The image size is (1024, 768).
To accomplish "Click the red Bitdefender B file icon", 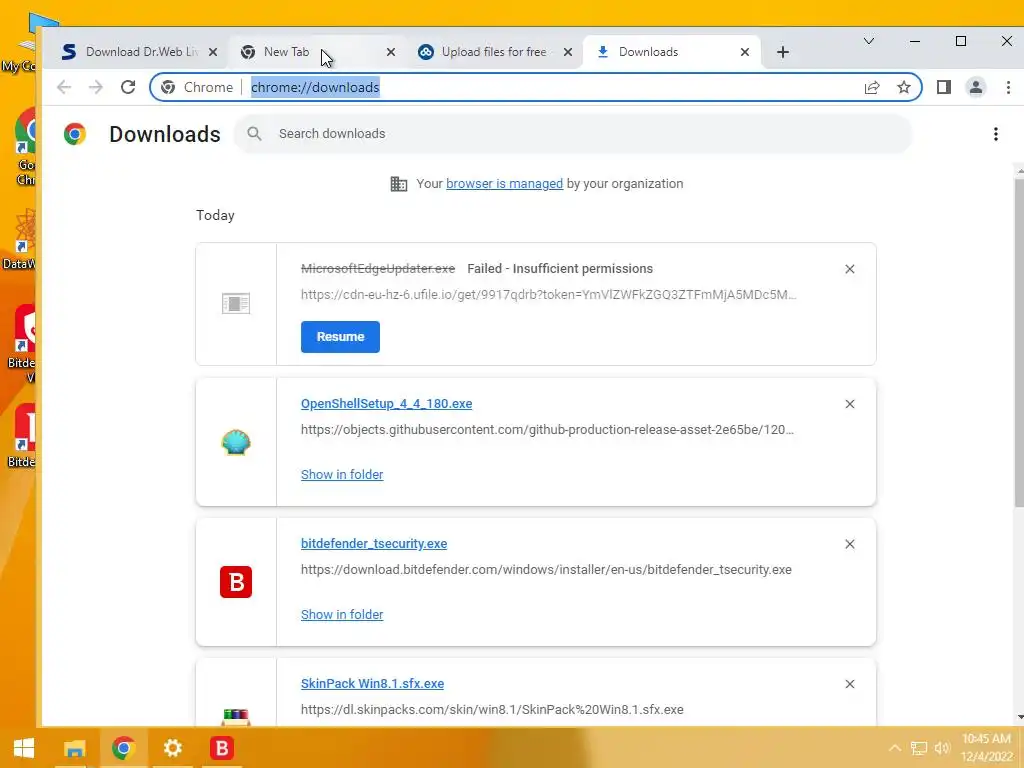I will click(x=236, y=582).
